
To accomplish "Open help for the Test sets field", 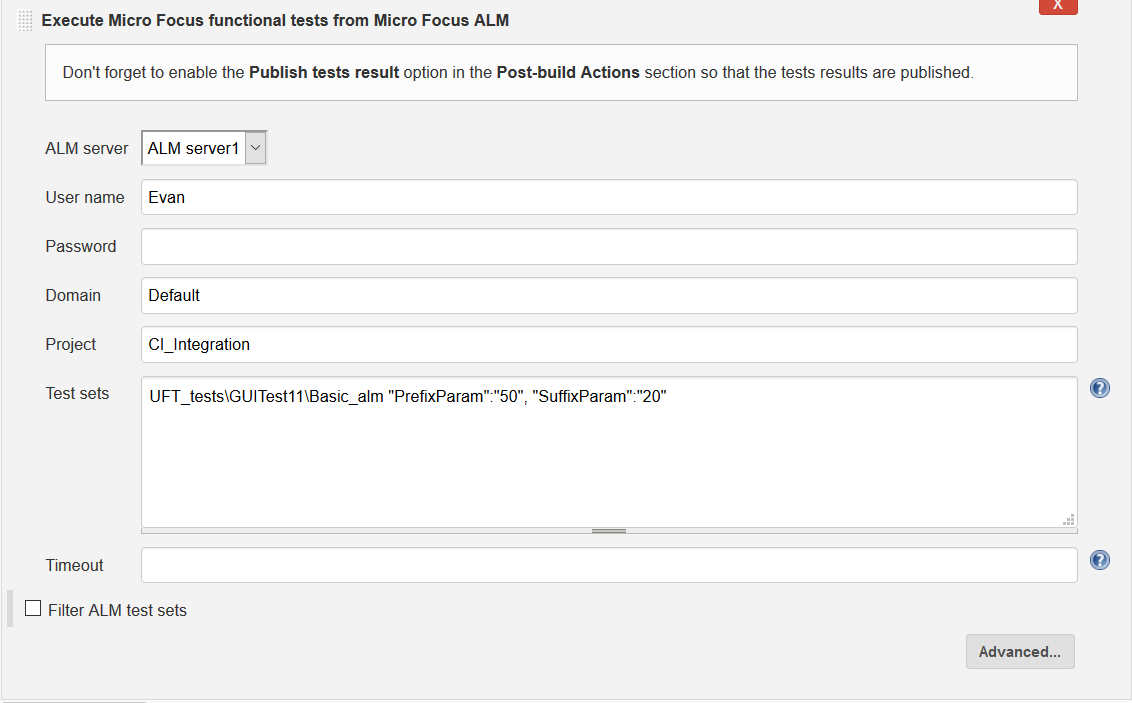I will click(x=1100, y=388).
